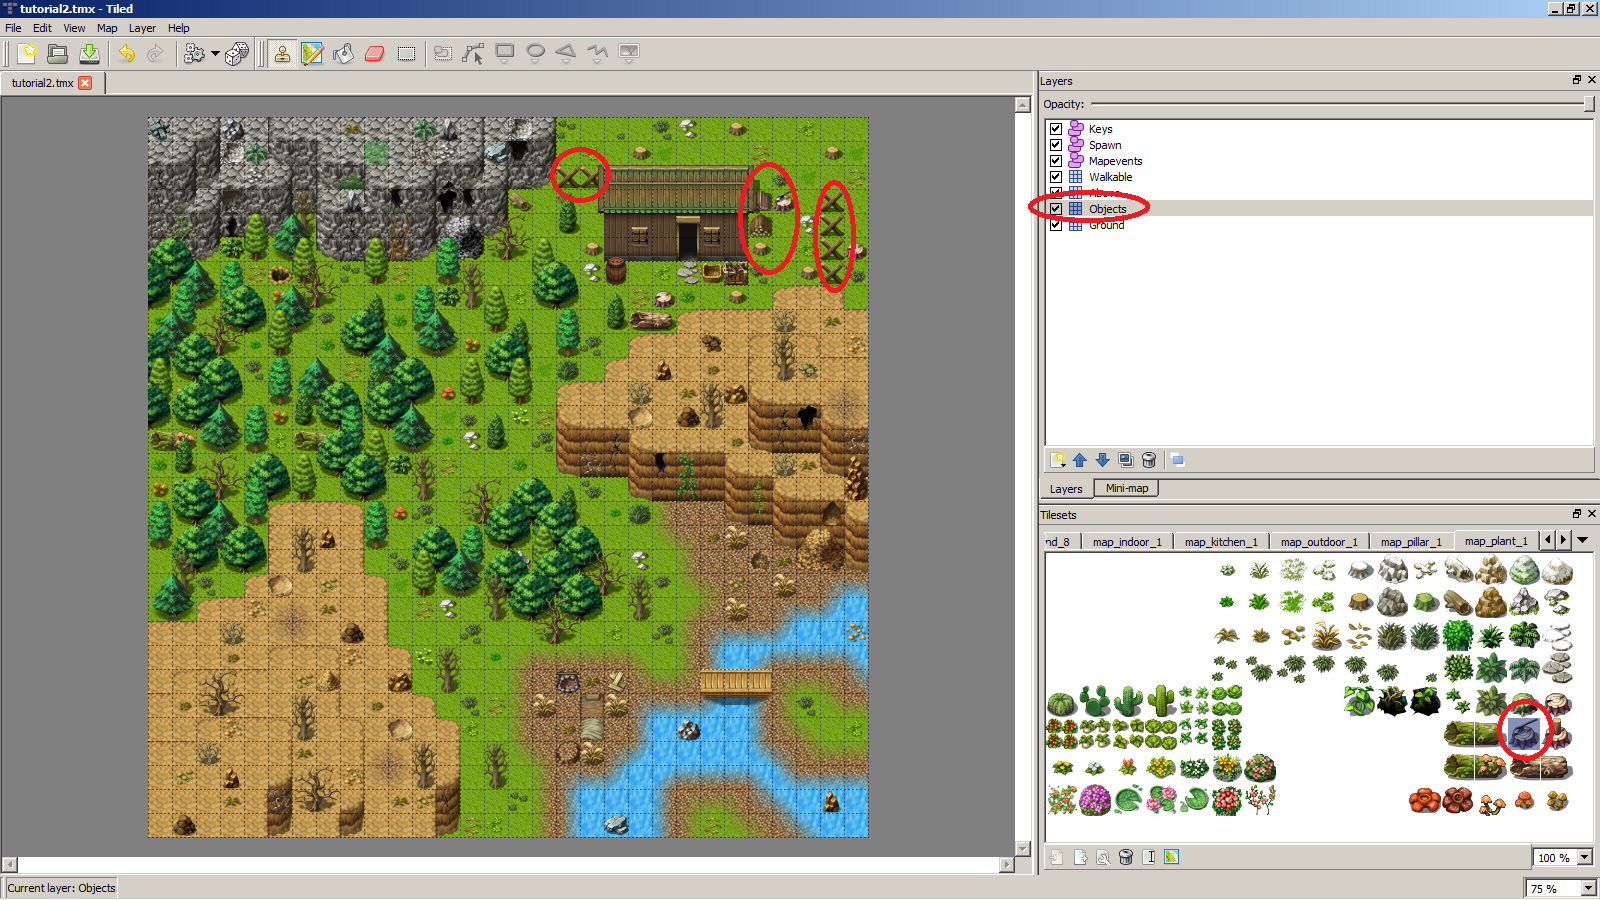Open the map_plant_1 tileset tab

(1496, 541)
